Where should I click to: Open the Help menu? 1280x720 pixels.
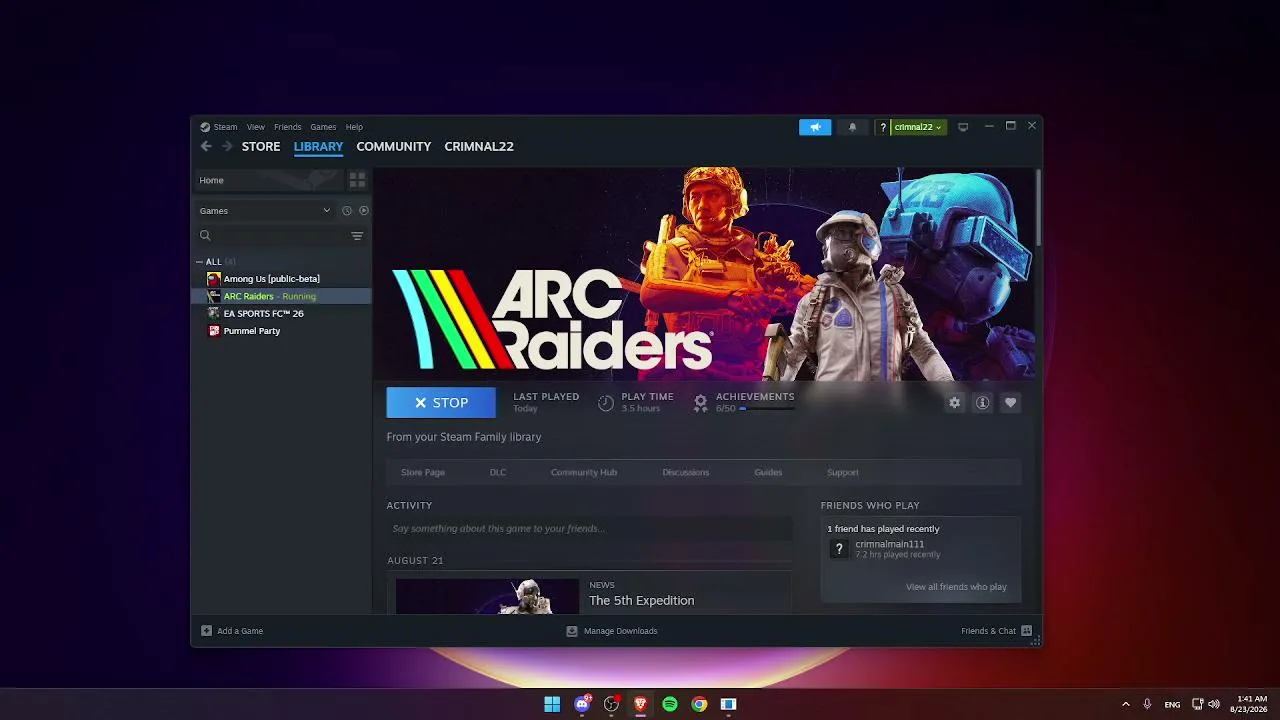[x=354, y=127]
